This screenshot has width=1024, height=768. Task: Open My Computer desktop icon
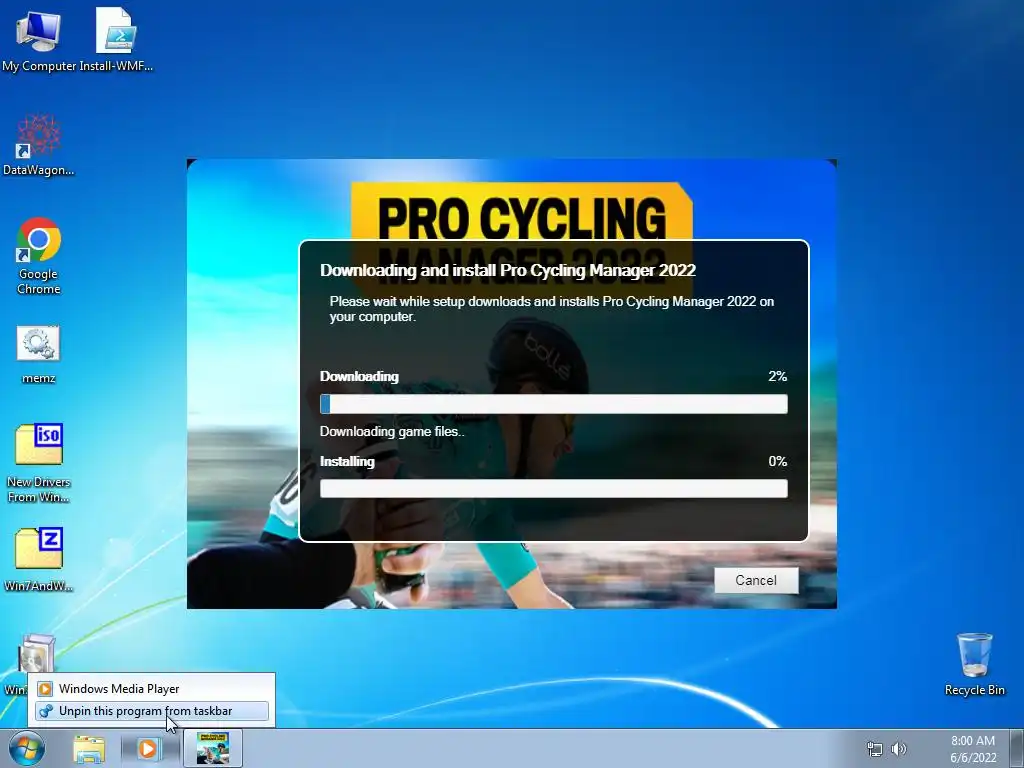[x=39, y=39]
